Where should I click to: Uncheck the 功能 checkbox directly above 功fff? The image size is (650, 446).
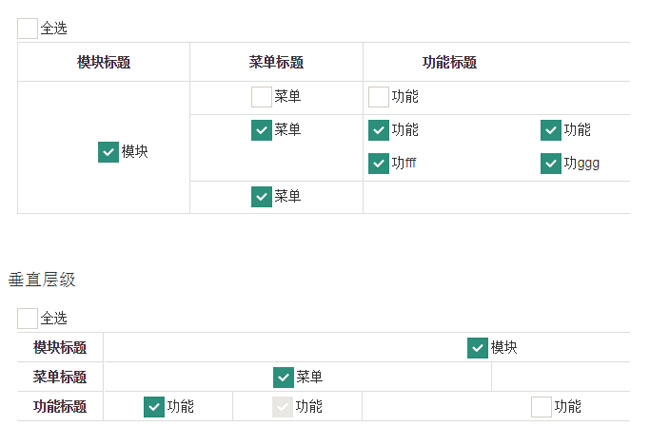click(378, 130)
